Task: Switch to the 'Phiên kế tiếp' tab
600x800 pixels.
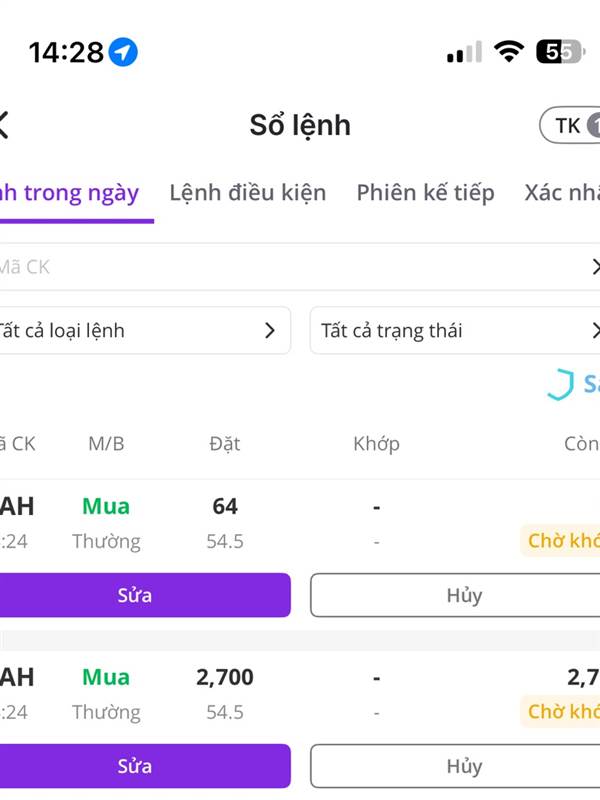Action: pyautogui.click(x=425, y=192)
